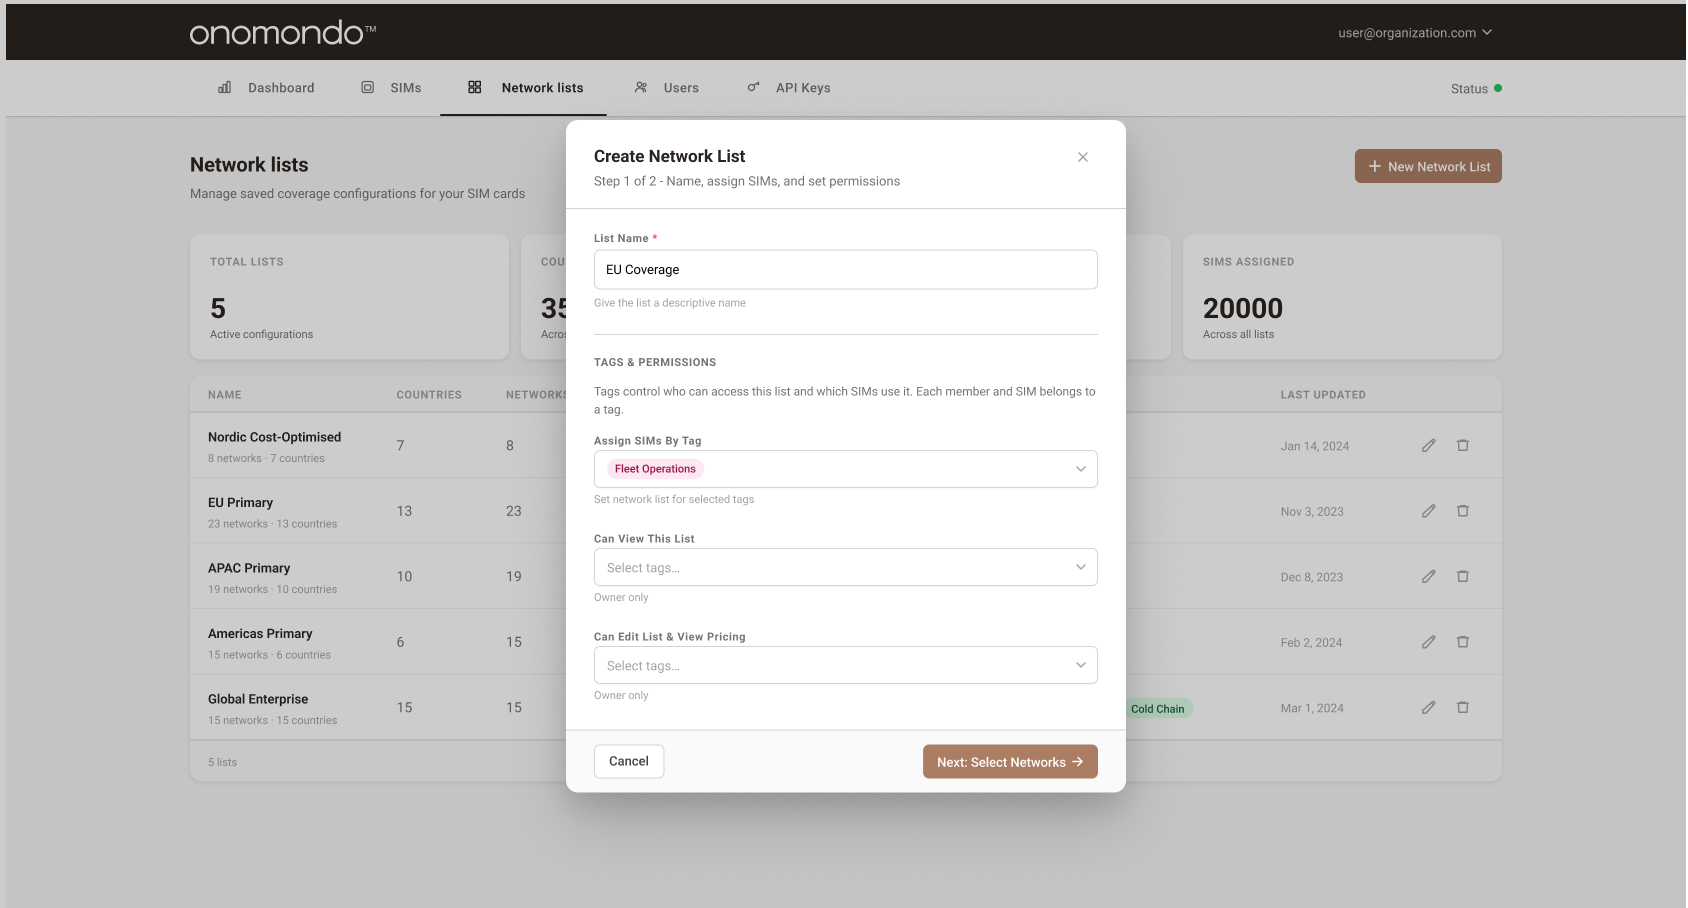The height and width of the screenshot is (908, 1688).
Task: Go to the API Keys tab
Action: tap(802, 87)
